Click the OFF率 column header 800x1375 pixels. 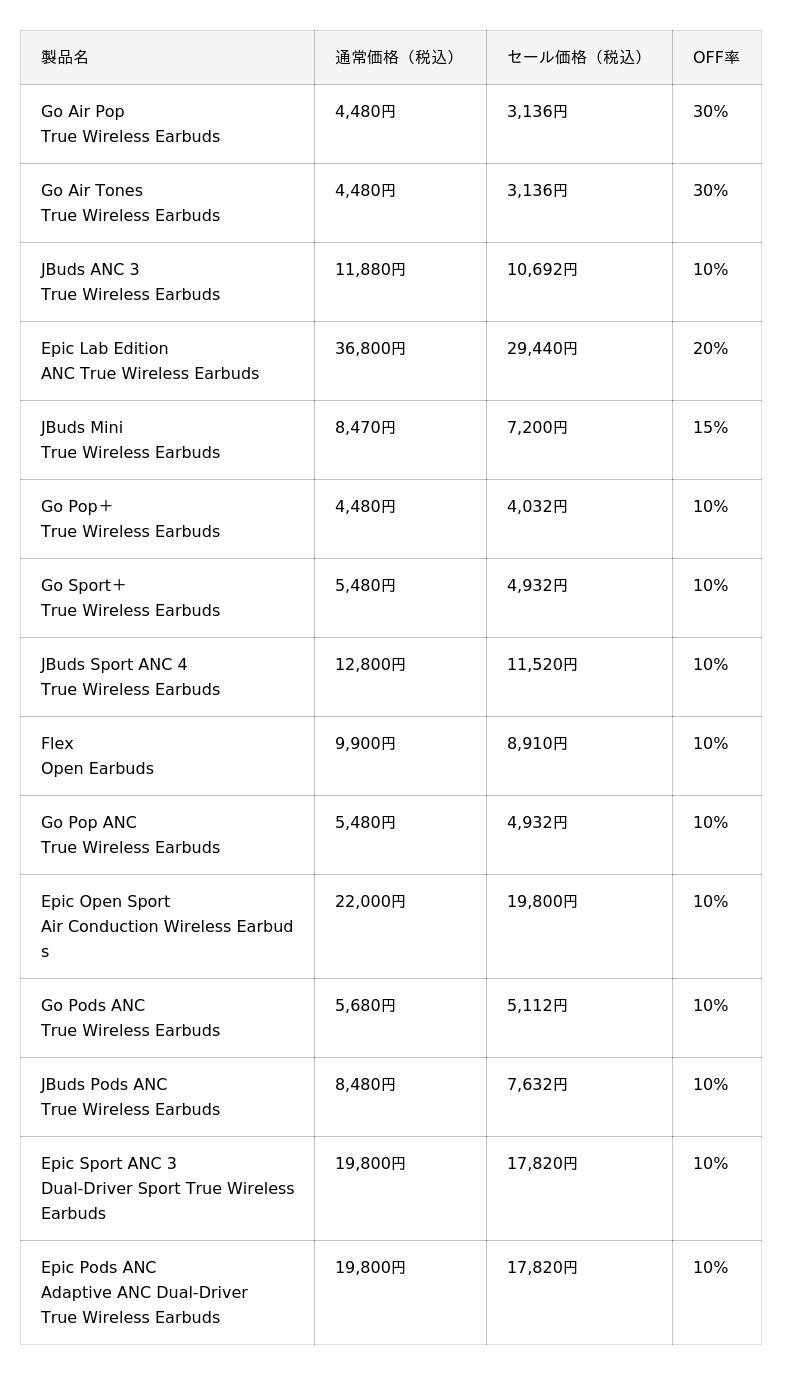tap(716, 57)
